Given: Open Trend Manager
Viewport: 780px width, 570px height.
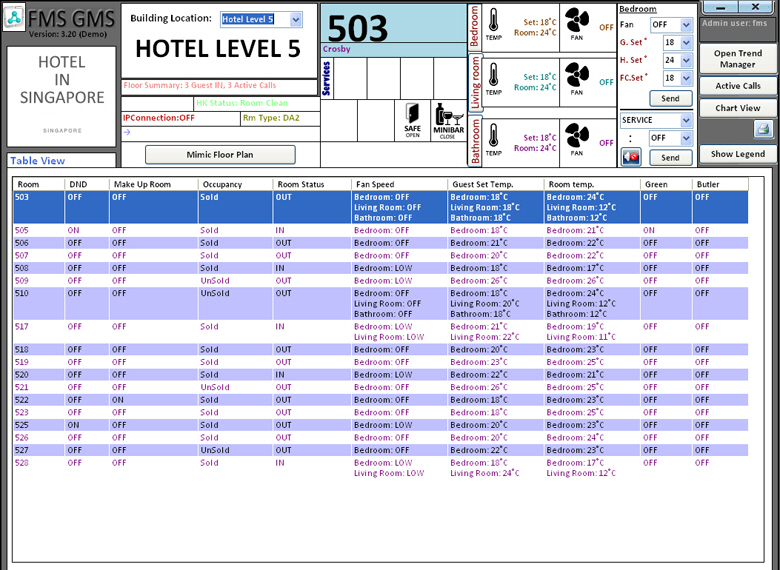Looking at the screenshot, I should pyautogui.click(x=738, y=59).
